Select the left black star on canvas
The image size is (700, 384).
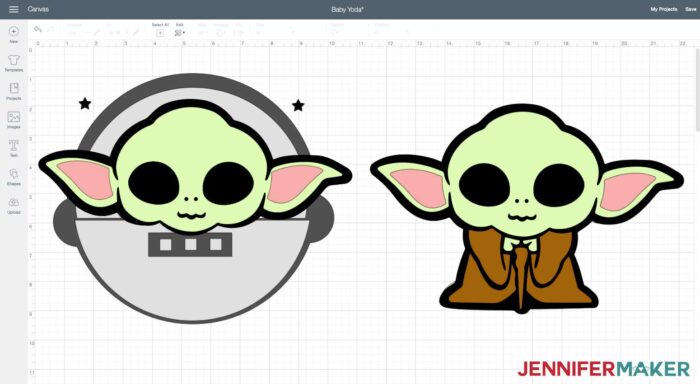[85, 104]
